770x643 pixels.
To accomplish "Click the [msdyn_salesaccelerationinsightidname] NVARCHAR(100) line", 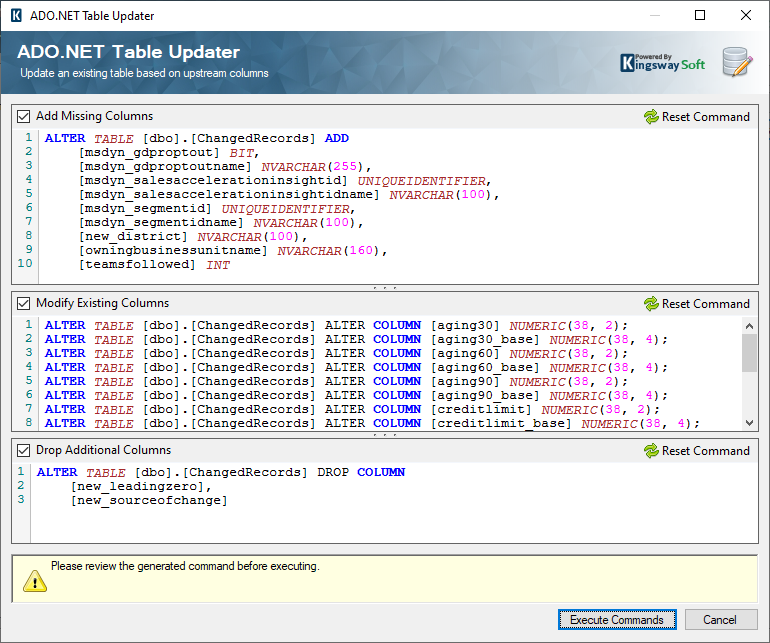I will [x=289, y=195].
